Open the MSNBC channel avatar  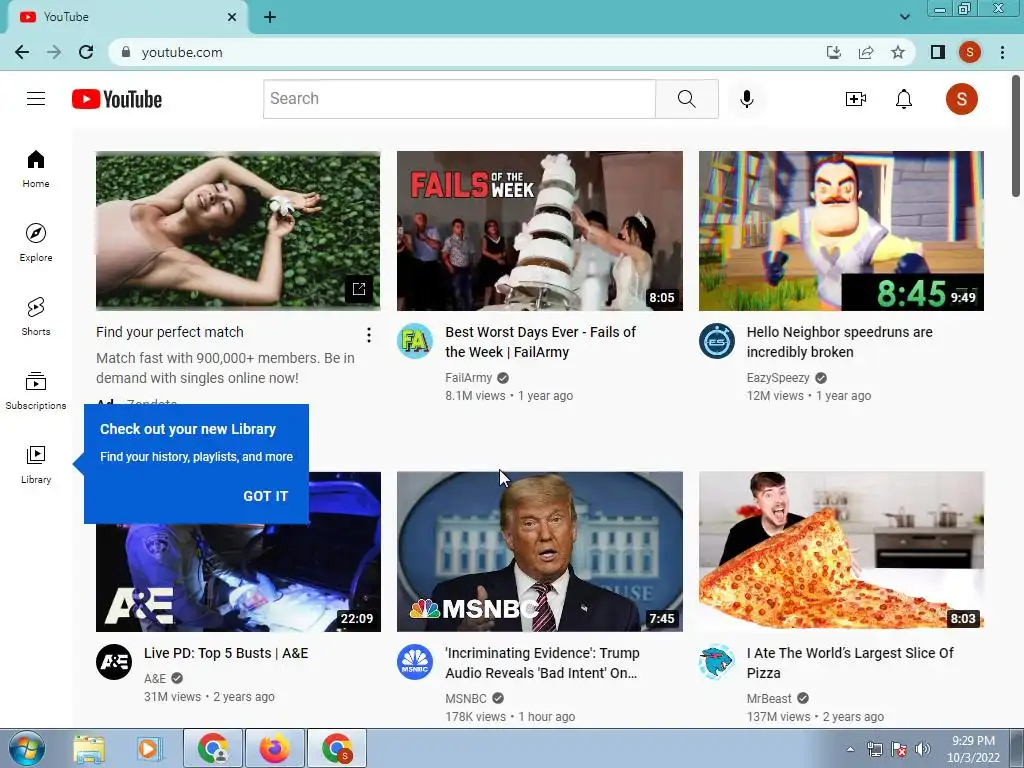(x=415, y=662)
